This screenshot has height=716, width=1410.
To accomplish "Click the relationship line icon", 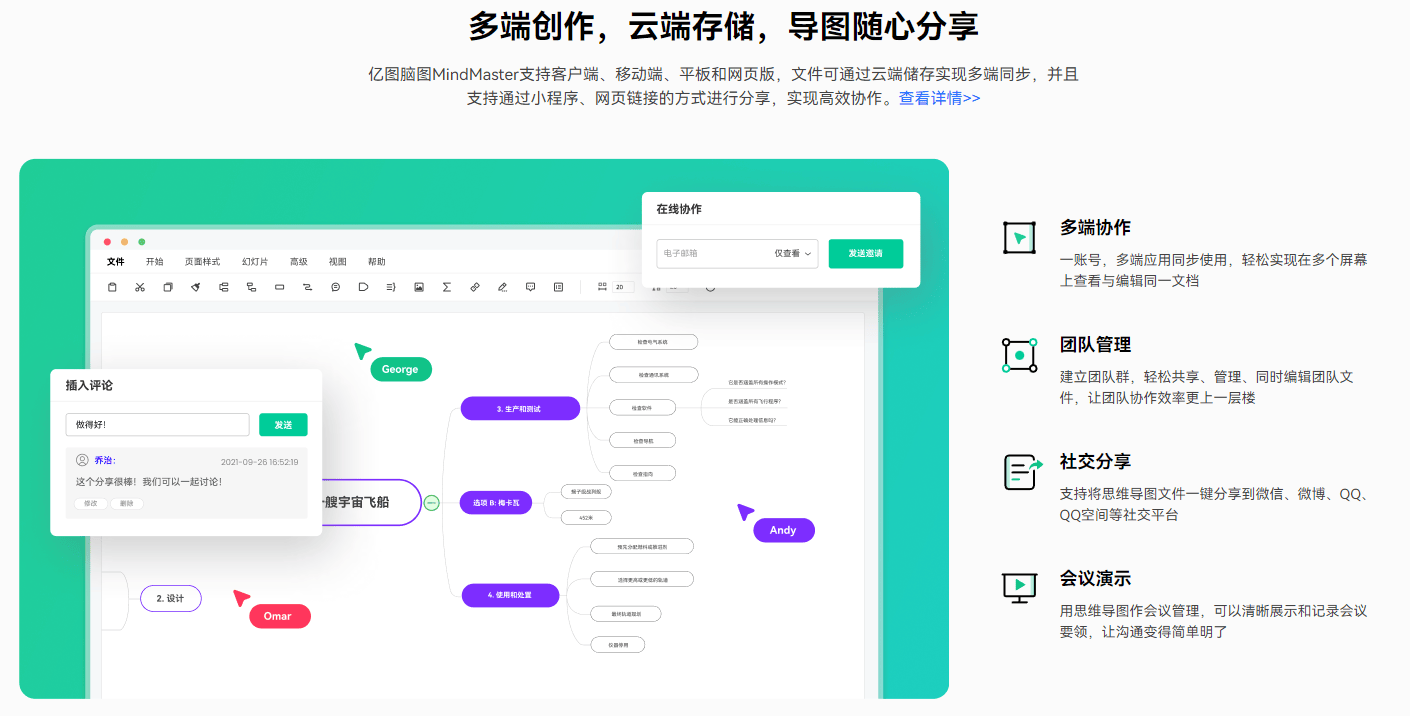I will (306, 287).
